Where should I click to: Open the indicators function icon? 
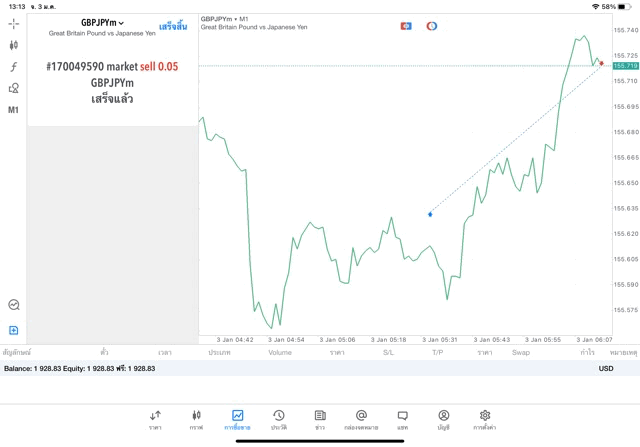click(14, 67)
